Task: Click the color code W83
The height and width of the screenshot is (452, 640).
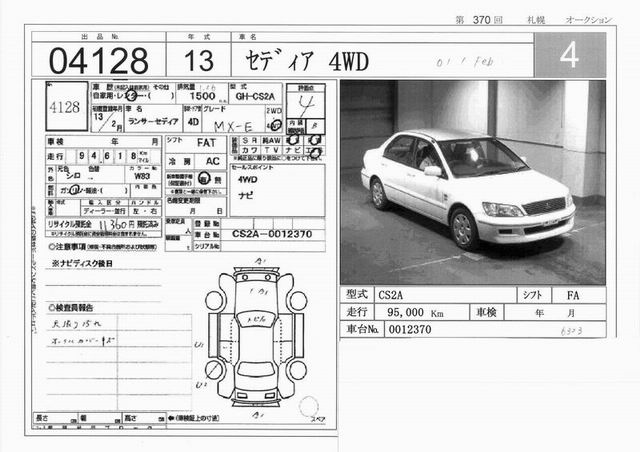Action: click(x=142, y=176)
